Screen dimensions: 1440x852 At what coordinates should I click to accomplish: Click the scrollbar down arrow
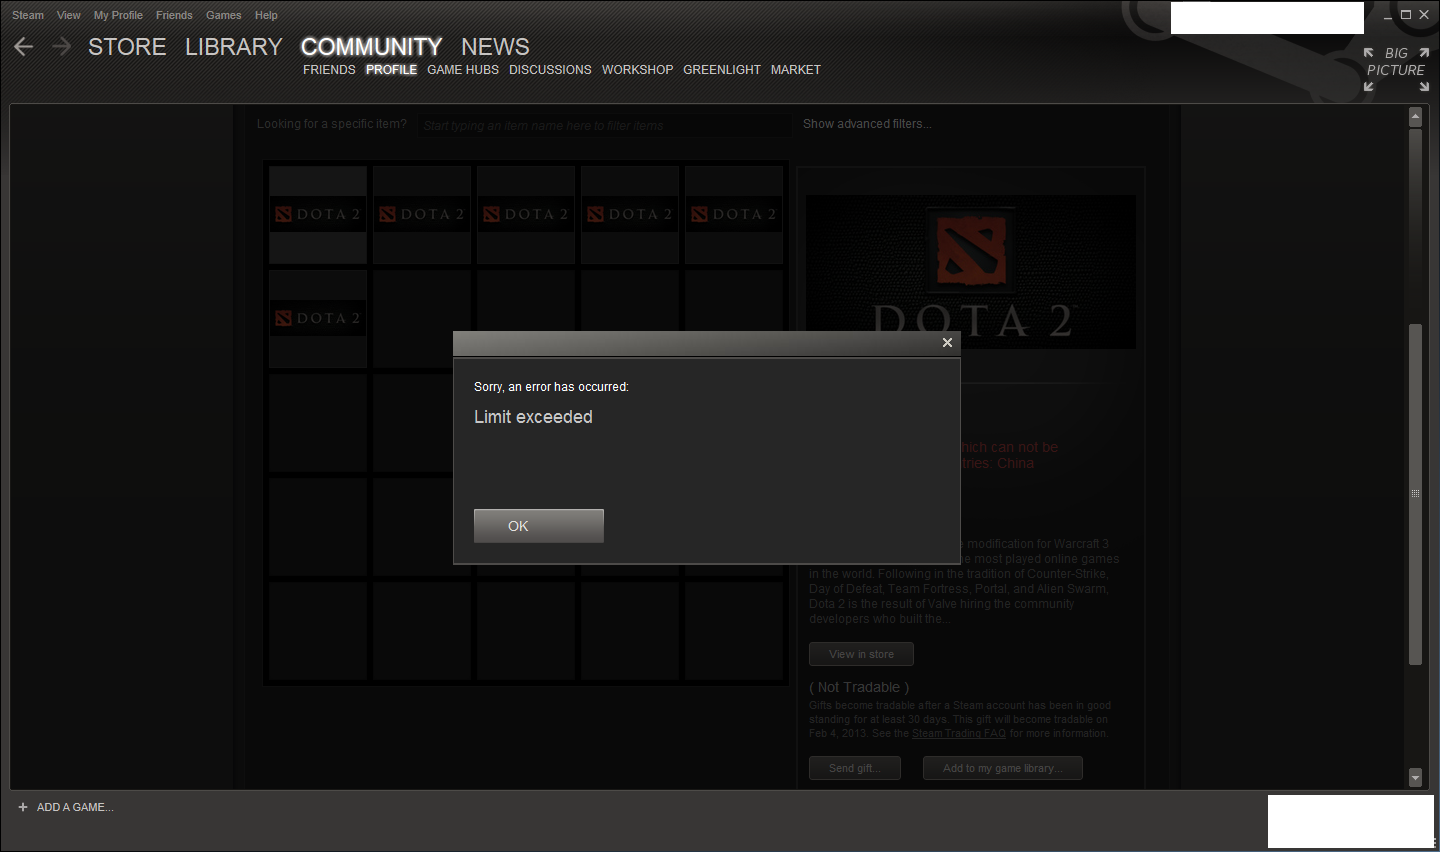coord(1415,777)
